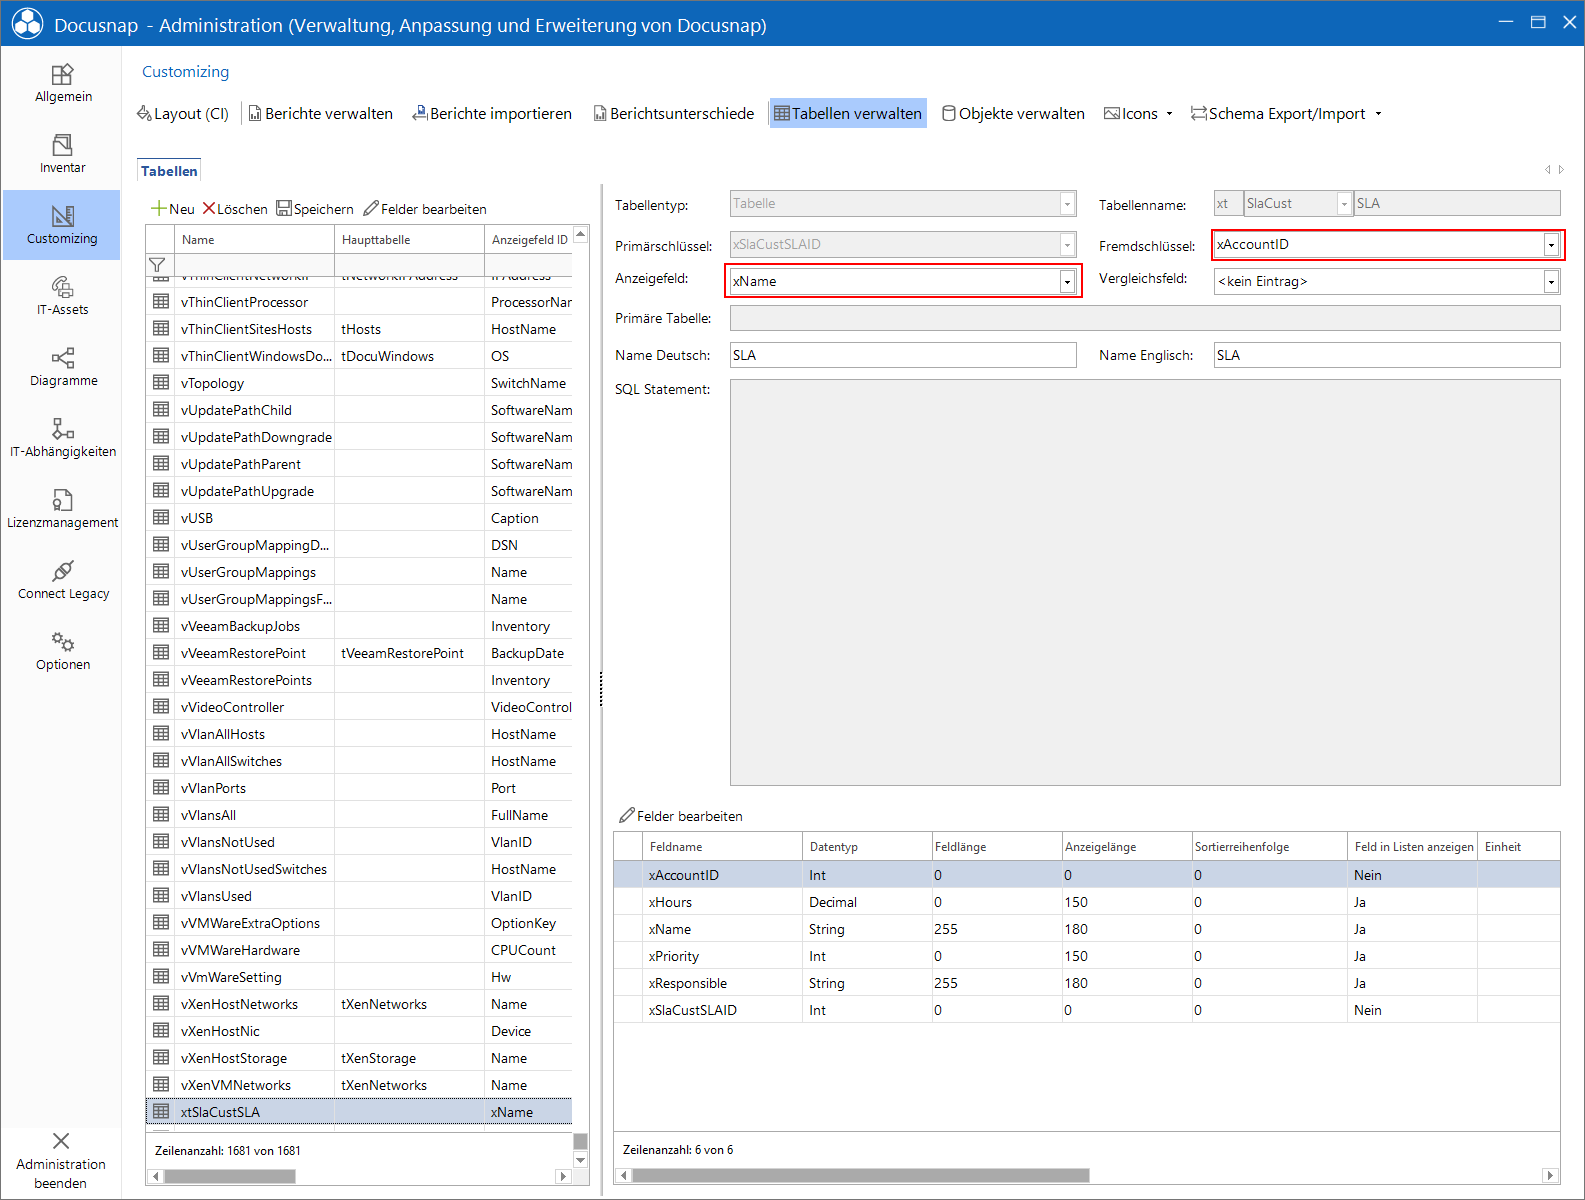Click the filter icon in table list

pyautogui.click(x=157, y=265)
